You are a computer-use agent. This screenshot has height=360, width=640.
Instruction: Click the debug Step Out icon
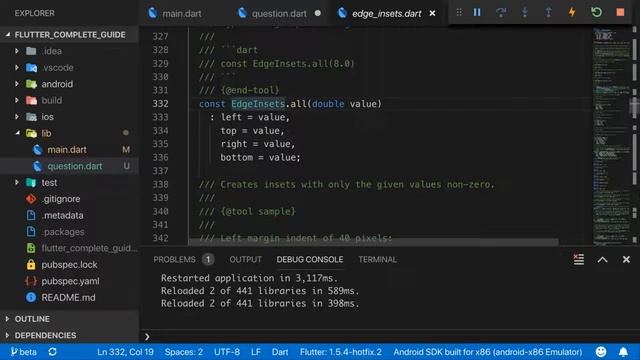coord(548,13)
